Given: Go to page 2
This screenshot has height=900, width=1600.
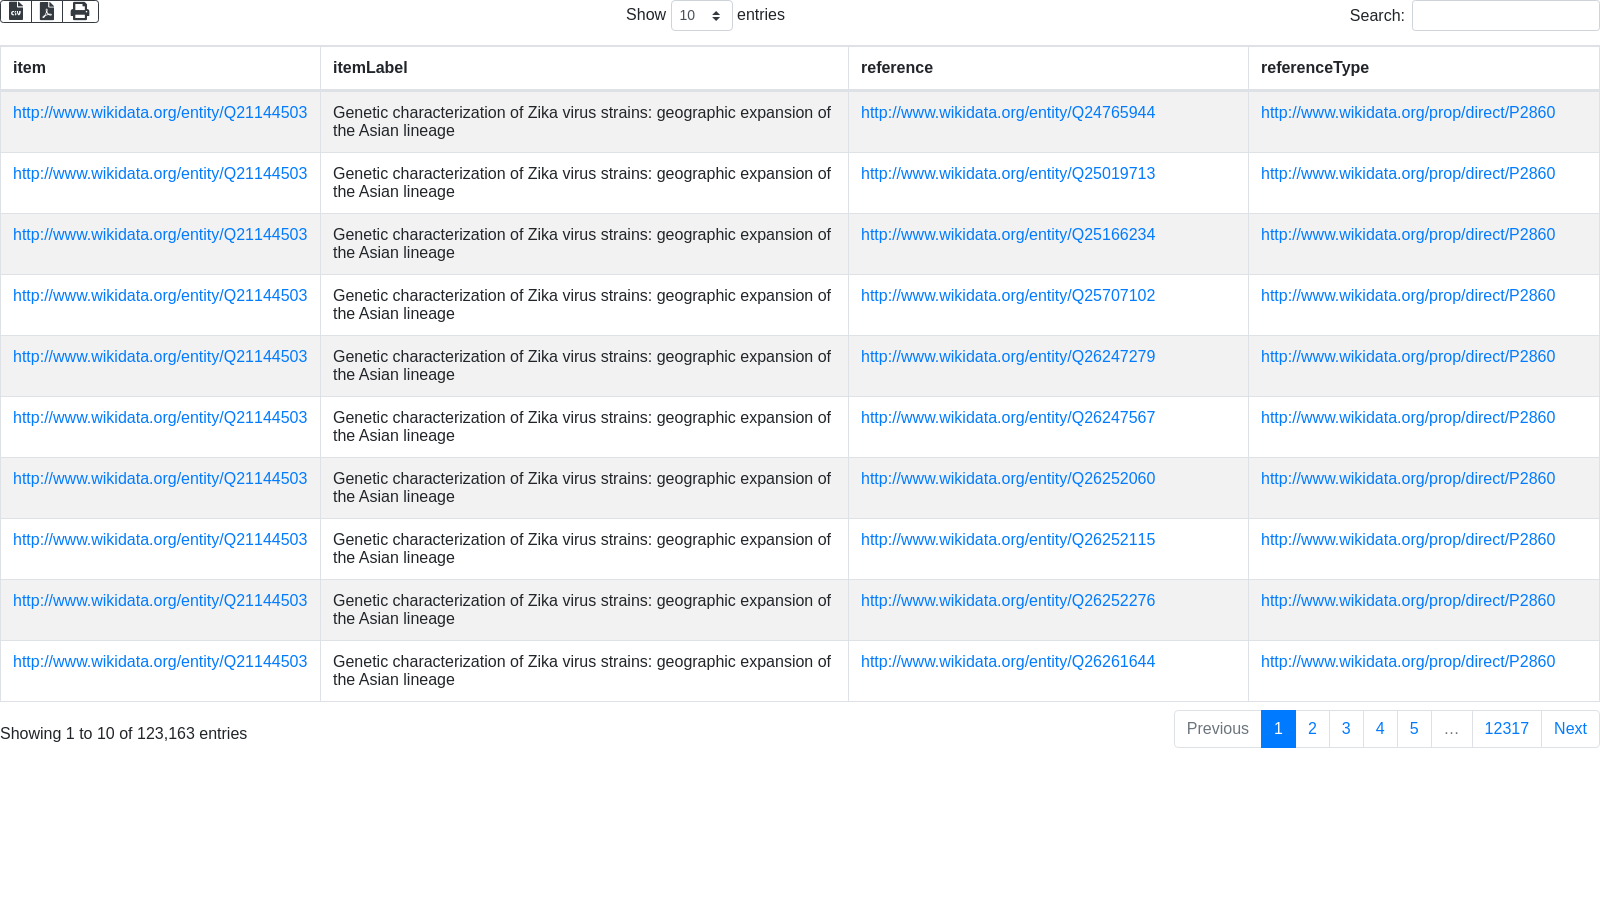Looking at the screenshot, I should coord(1312,729).
